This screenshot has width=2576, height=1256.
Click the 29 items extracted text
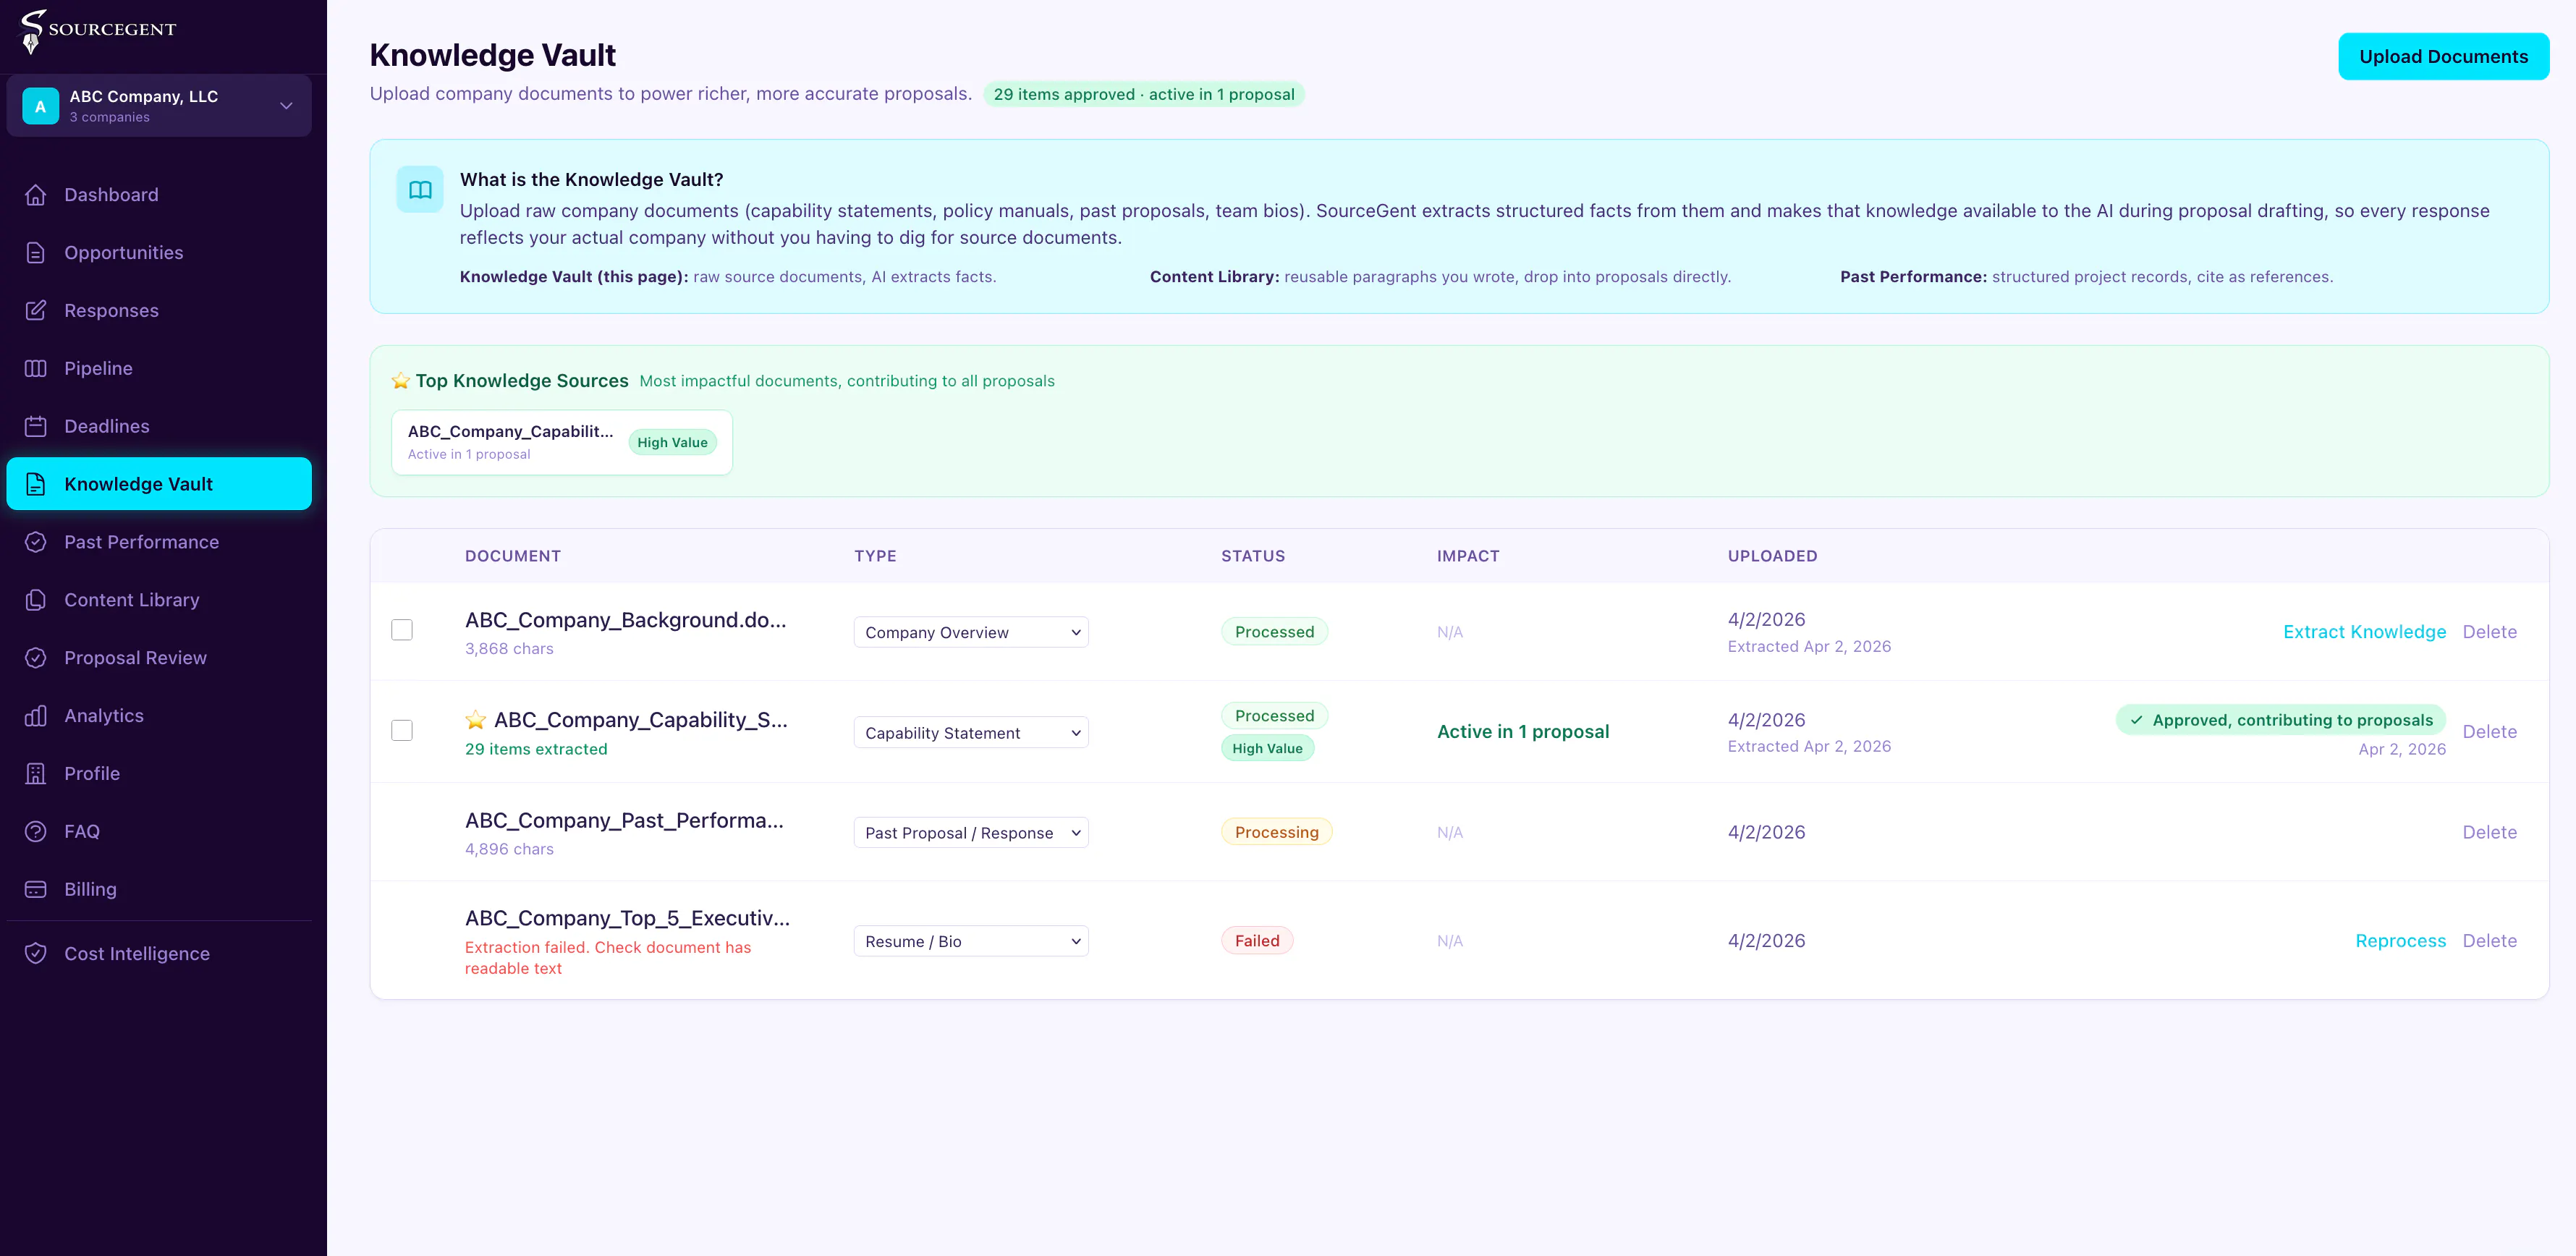pos(536,749)
